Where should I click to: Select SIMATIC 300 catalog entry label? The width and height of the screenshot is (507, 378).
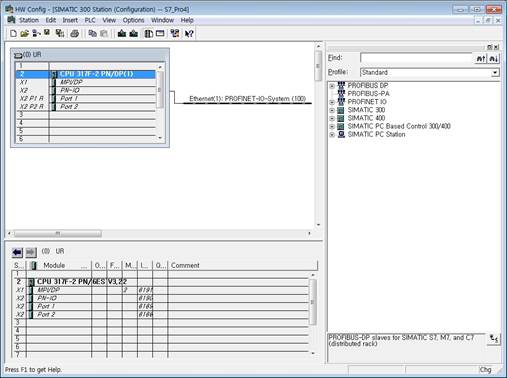pyautogui.click(x=366, y=110)
